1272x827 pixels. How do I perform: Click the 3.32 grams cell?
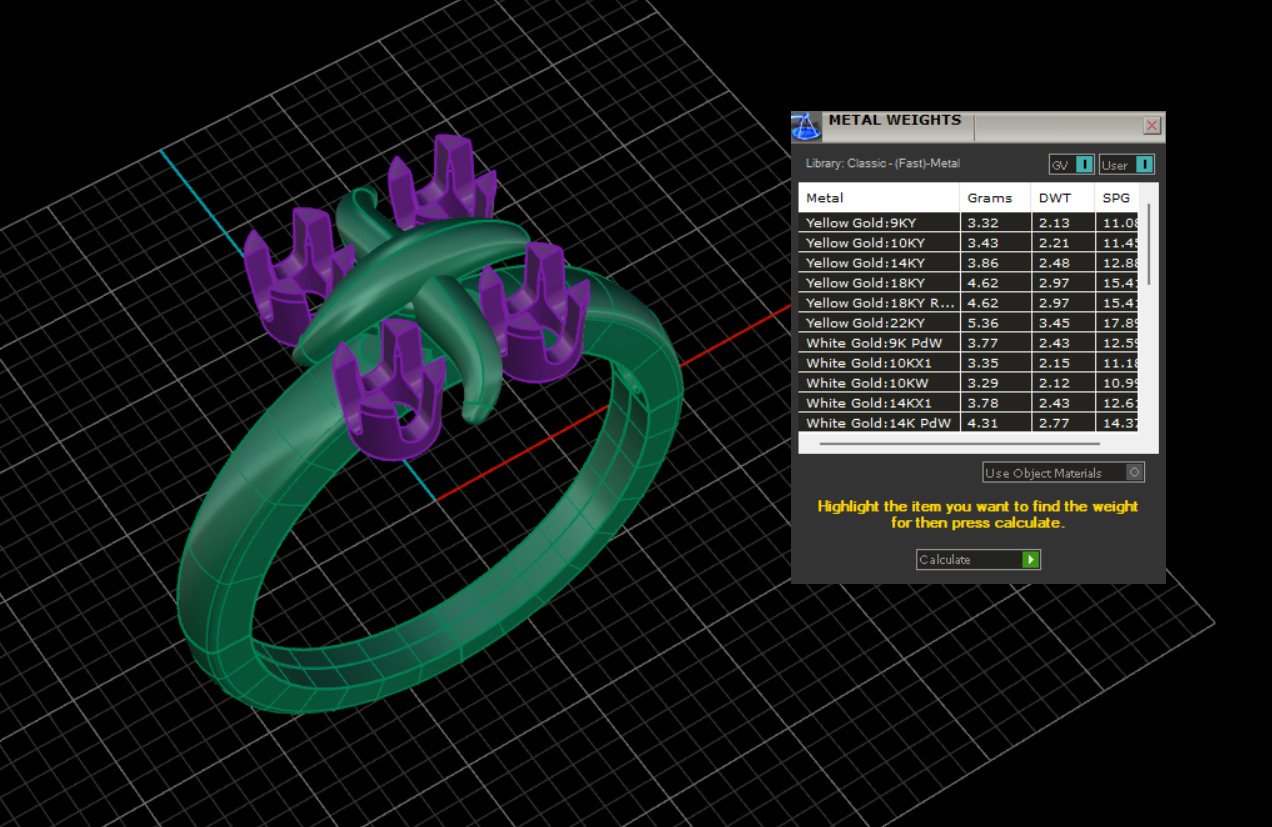coord(995,223)
